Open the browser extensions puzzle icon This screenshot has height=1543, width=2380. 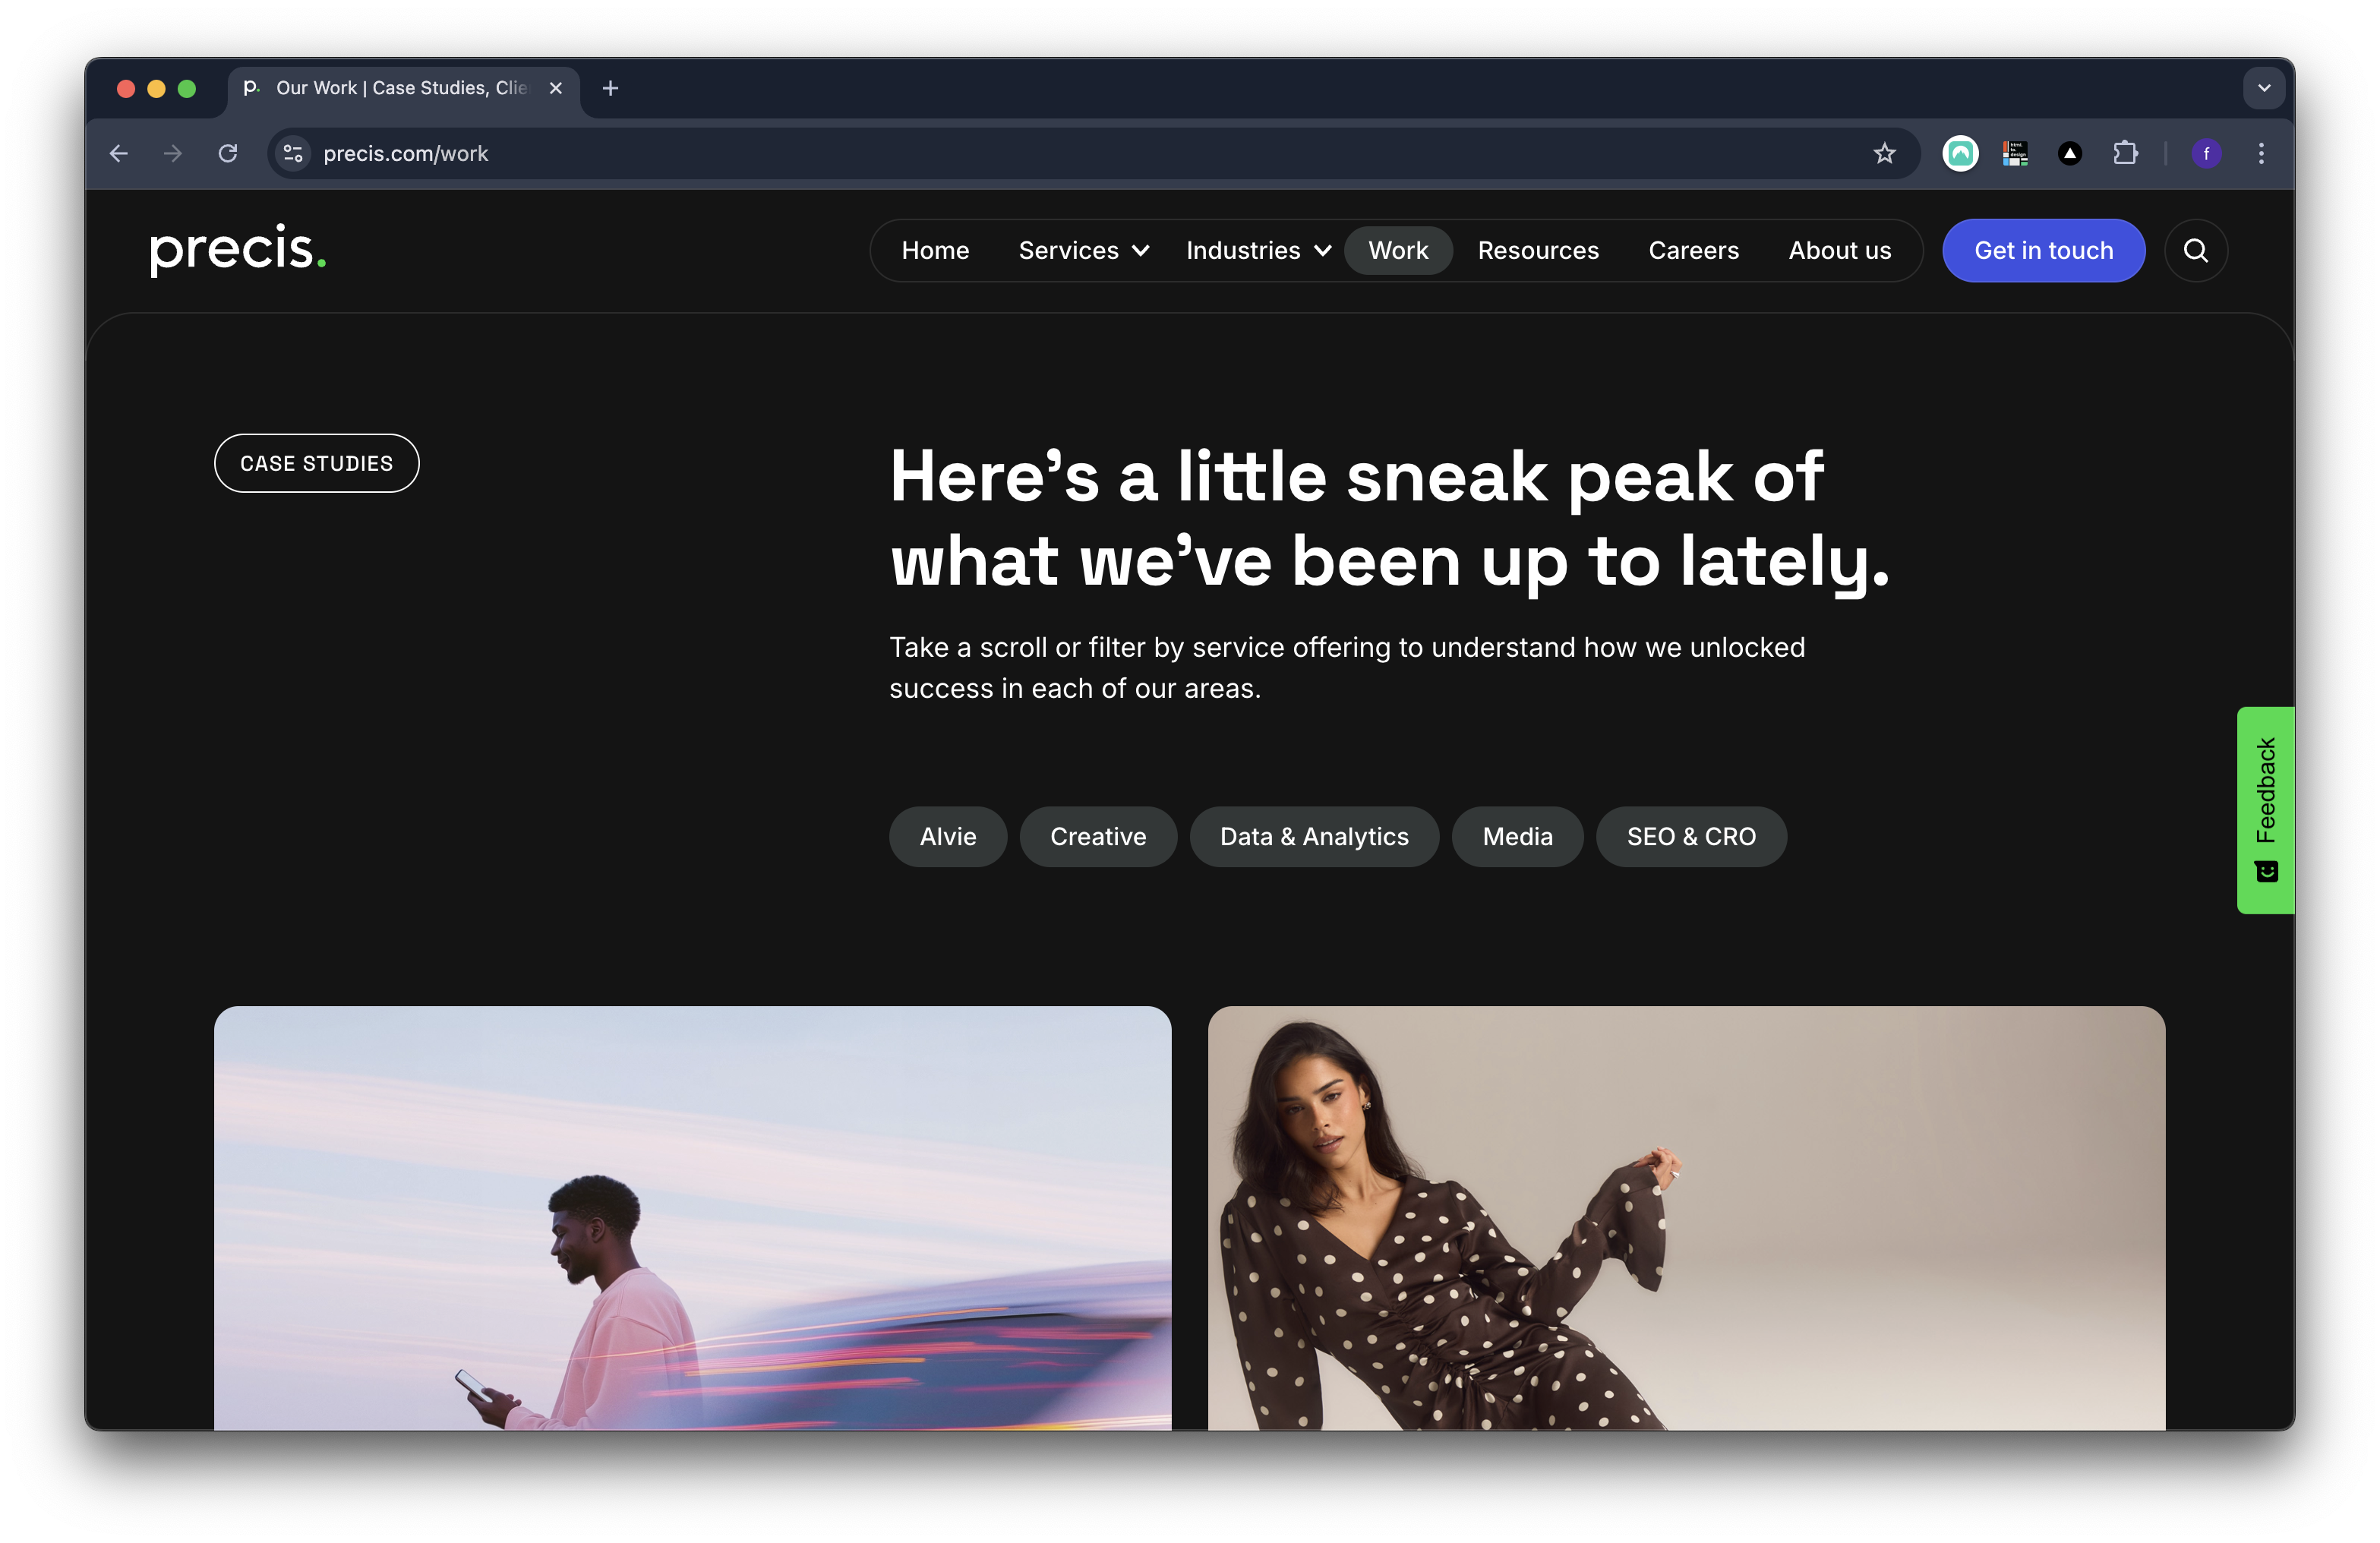2125,153
